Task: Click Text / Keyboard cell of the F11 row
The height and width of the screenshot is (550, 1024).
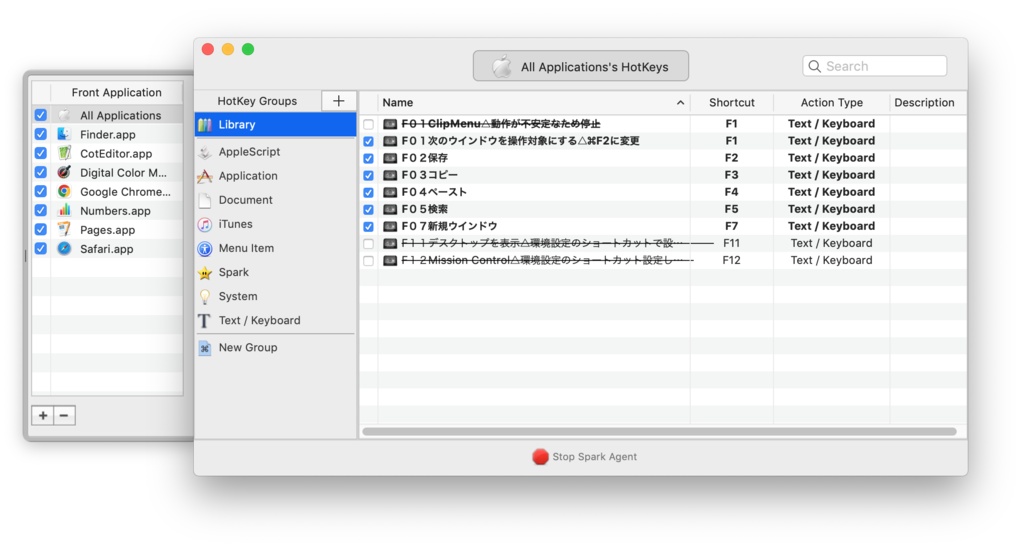Action: (831, 244)
